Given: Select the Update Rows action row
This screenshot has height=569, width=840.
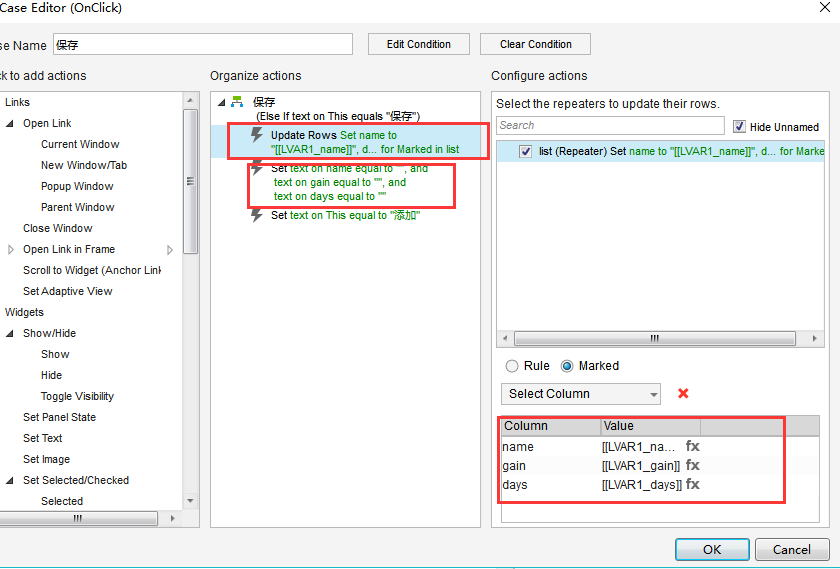Looking at the screenshot, I should pos(346,142).
